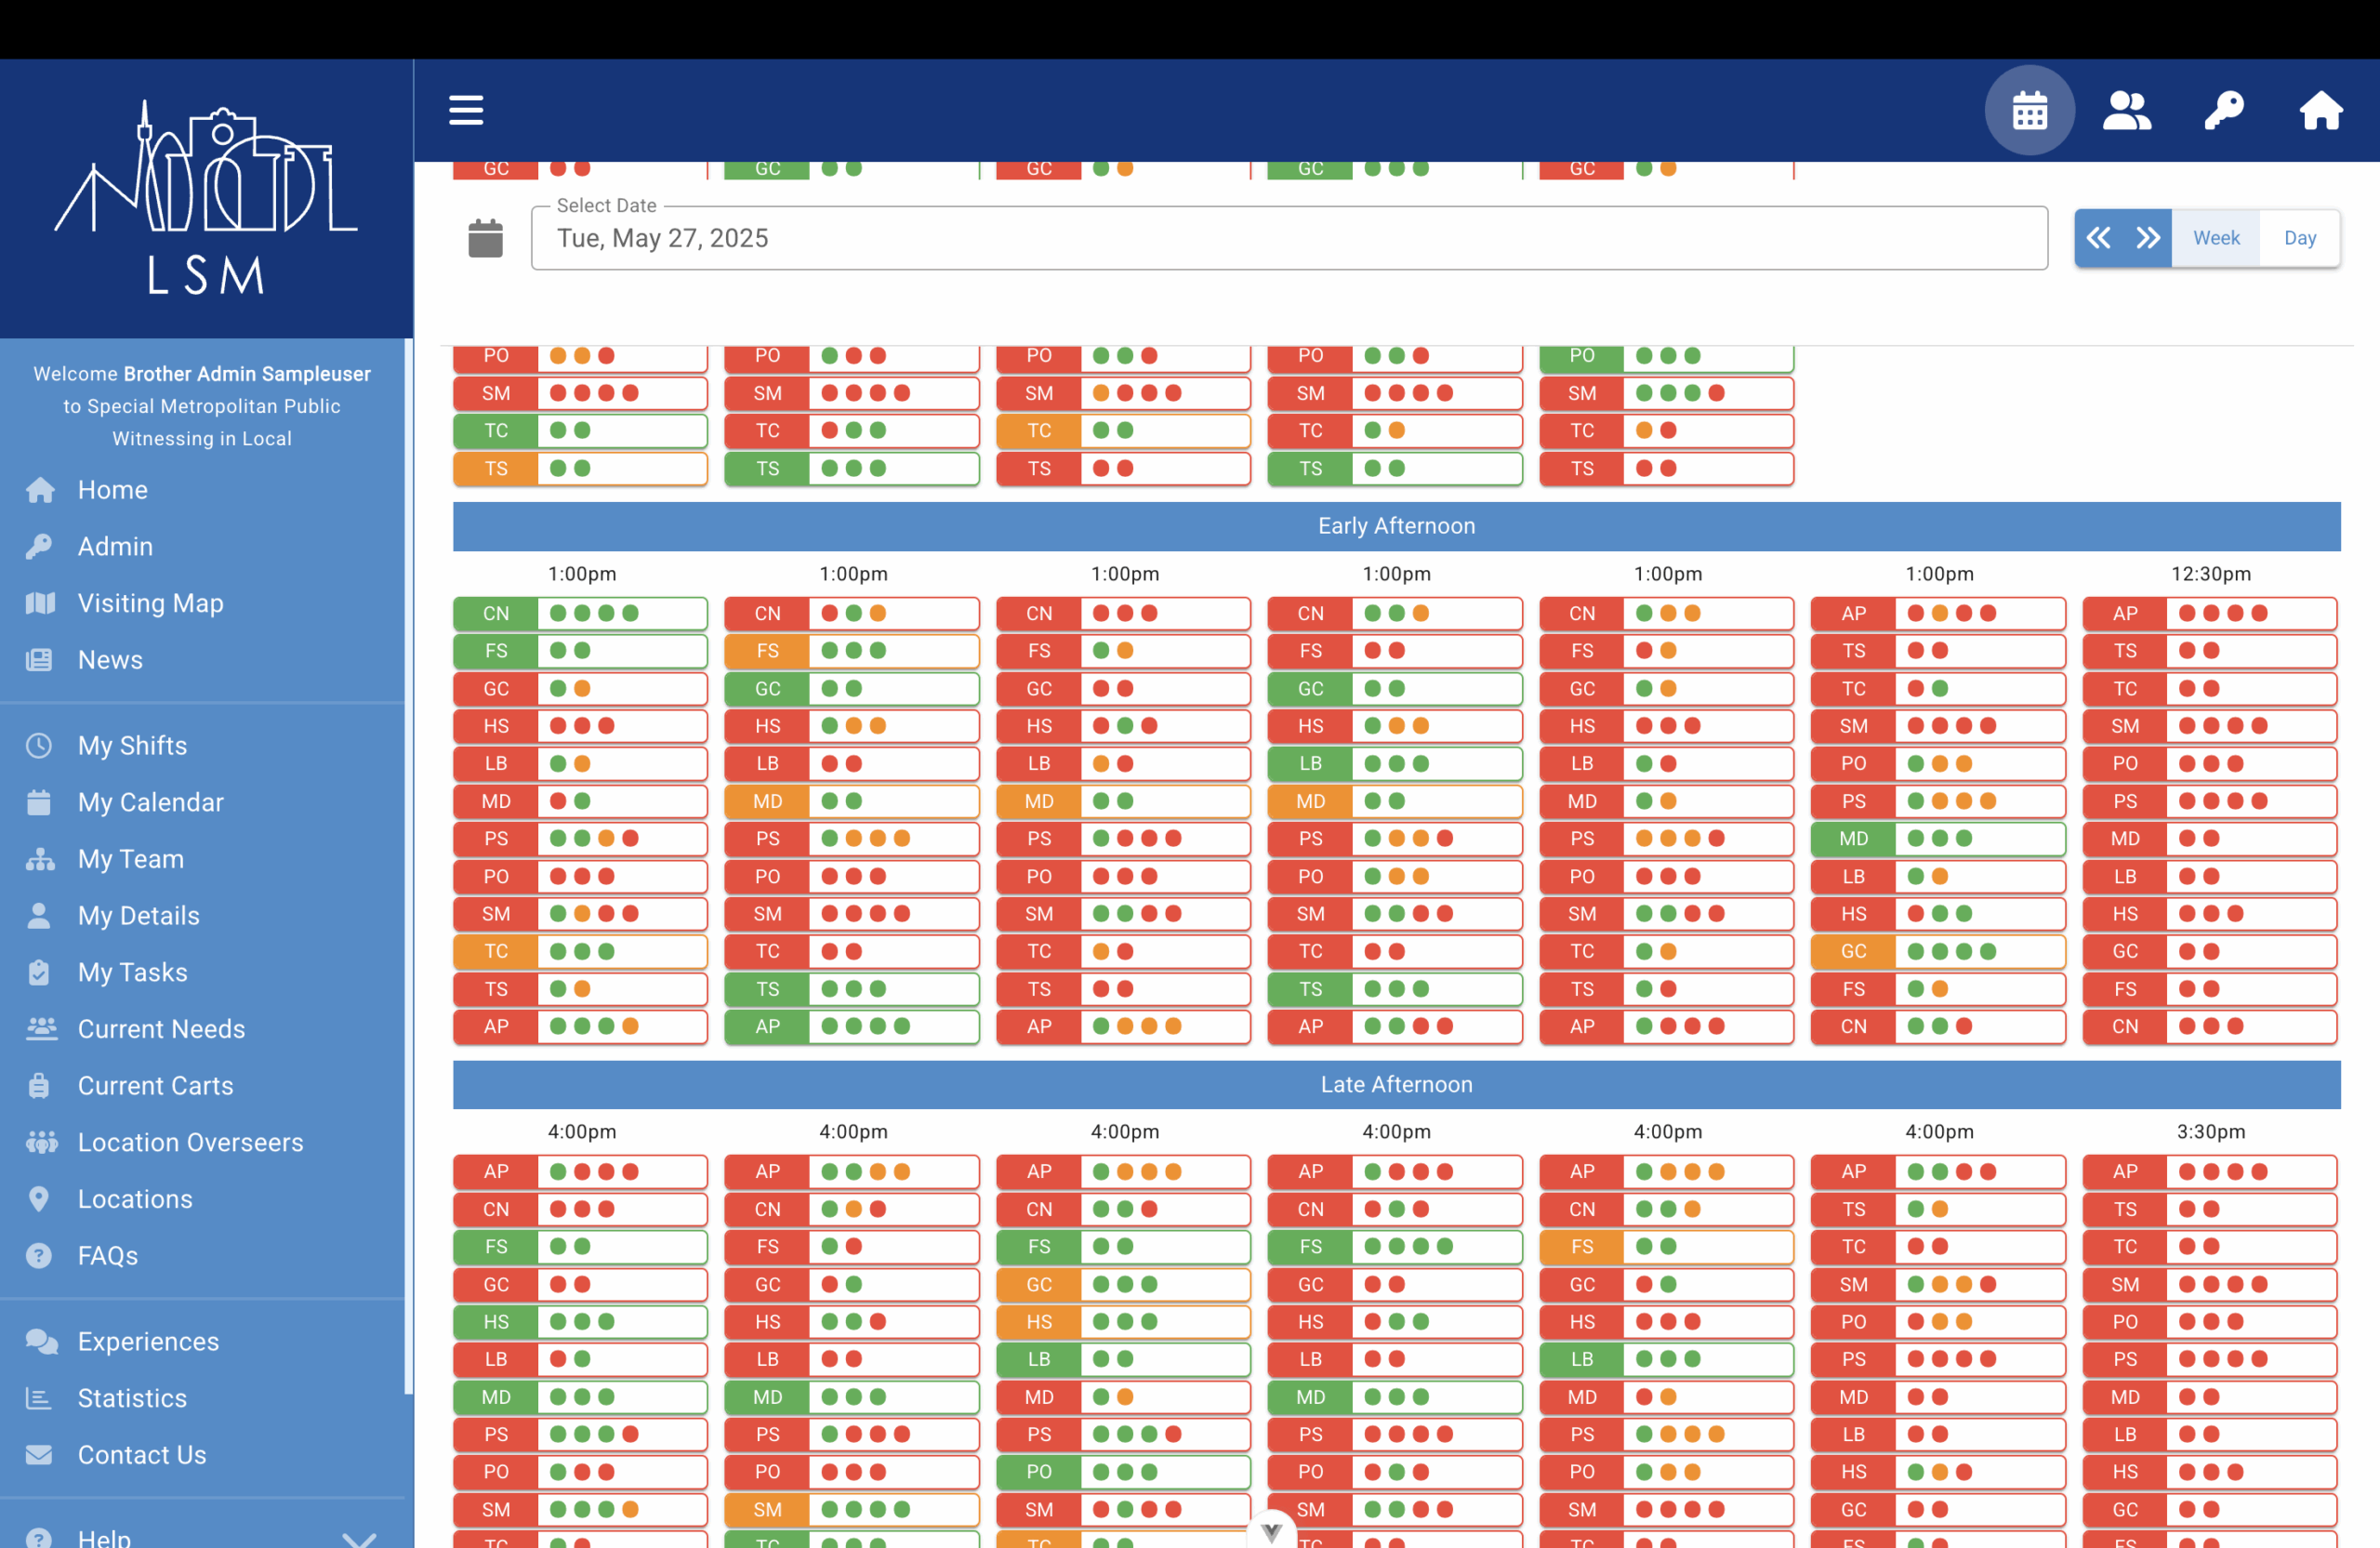Click the calendar icon in top bar
Image resolution: width=2380 pixels, height=1548 pixels.
tap(2029, 110)
